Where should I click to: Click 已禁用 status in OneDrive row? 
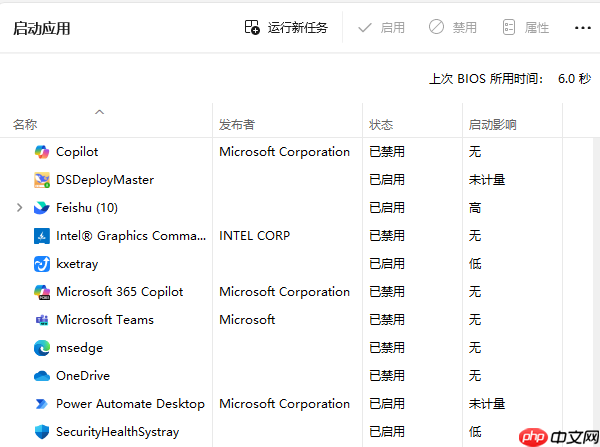click(387, 376)
